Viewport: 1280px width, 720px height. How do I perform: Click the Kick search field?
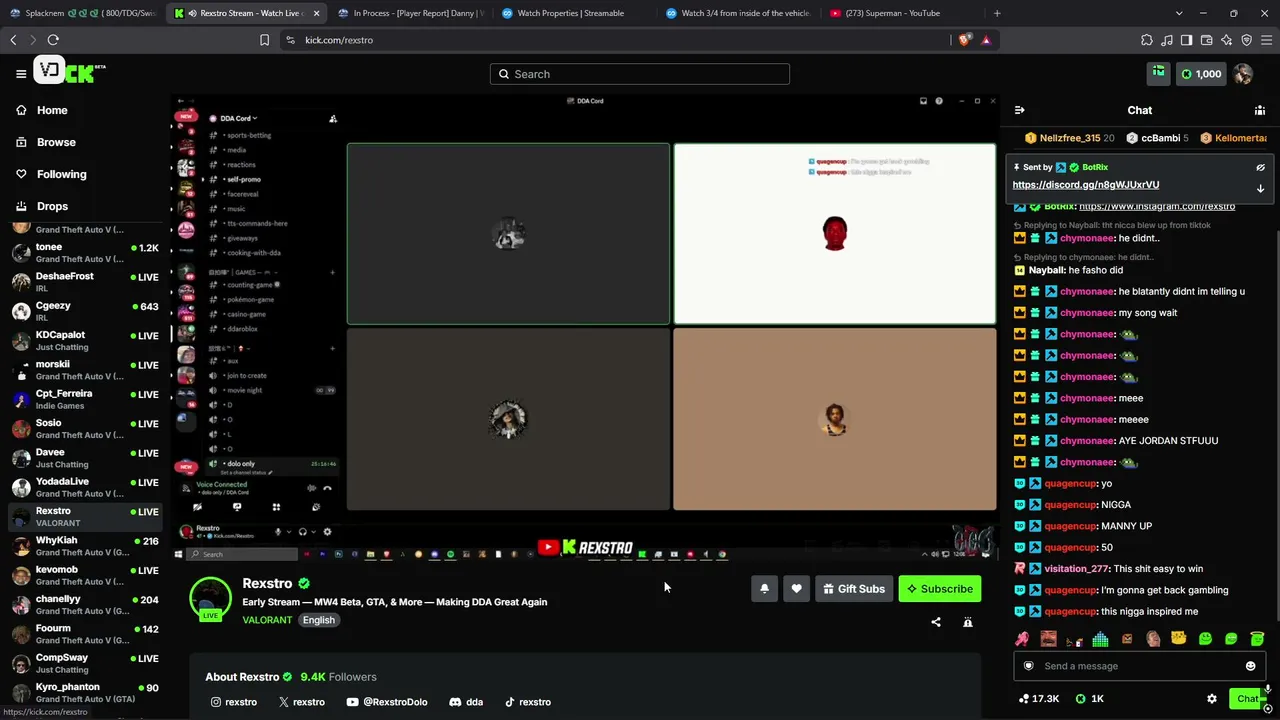click(640, 74)
